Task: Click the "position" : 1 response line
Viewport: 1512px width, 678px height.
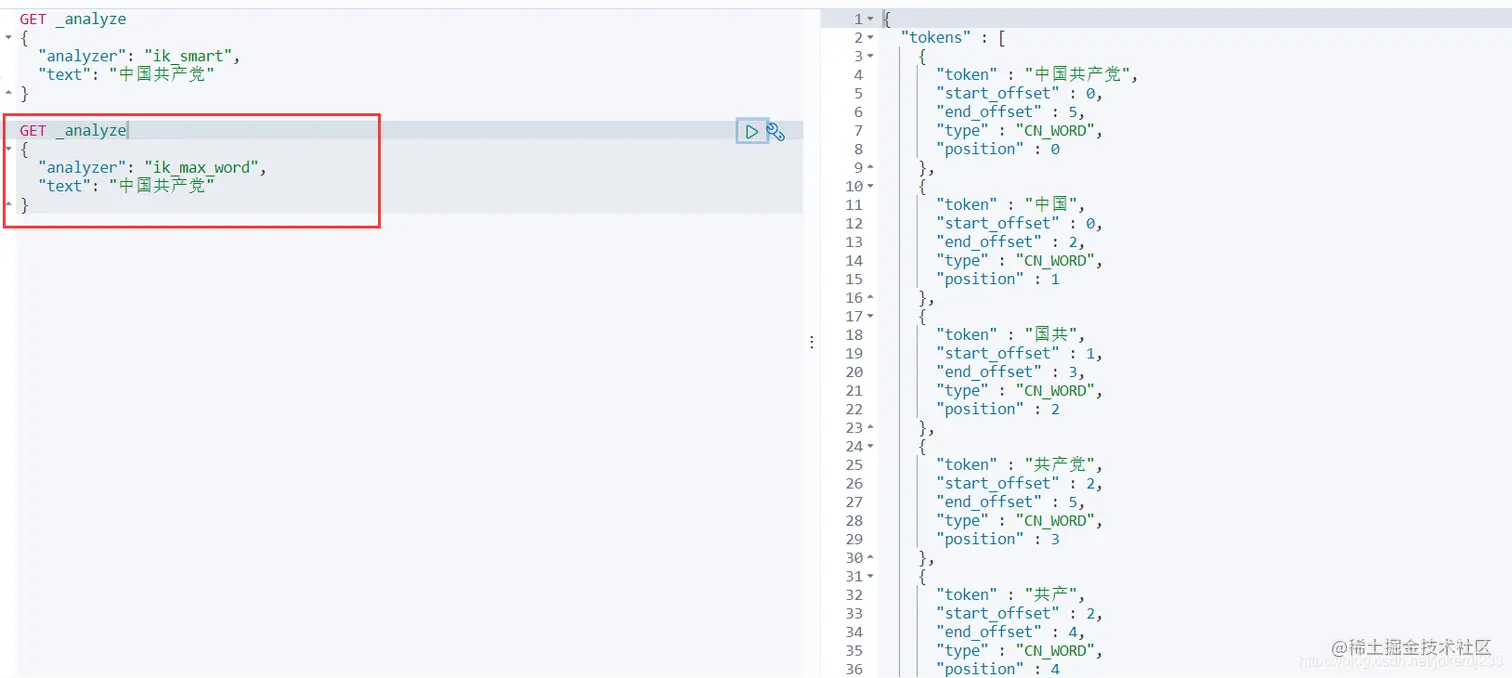Action: click(997, 279)
